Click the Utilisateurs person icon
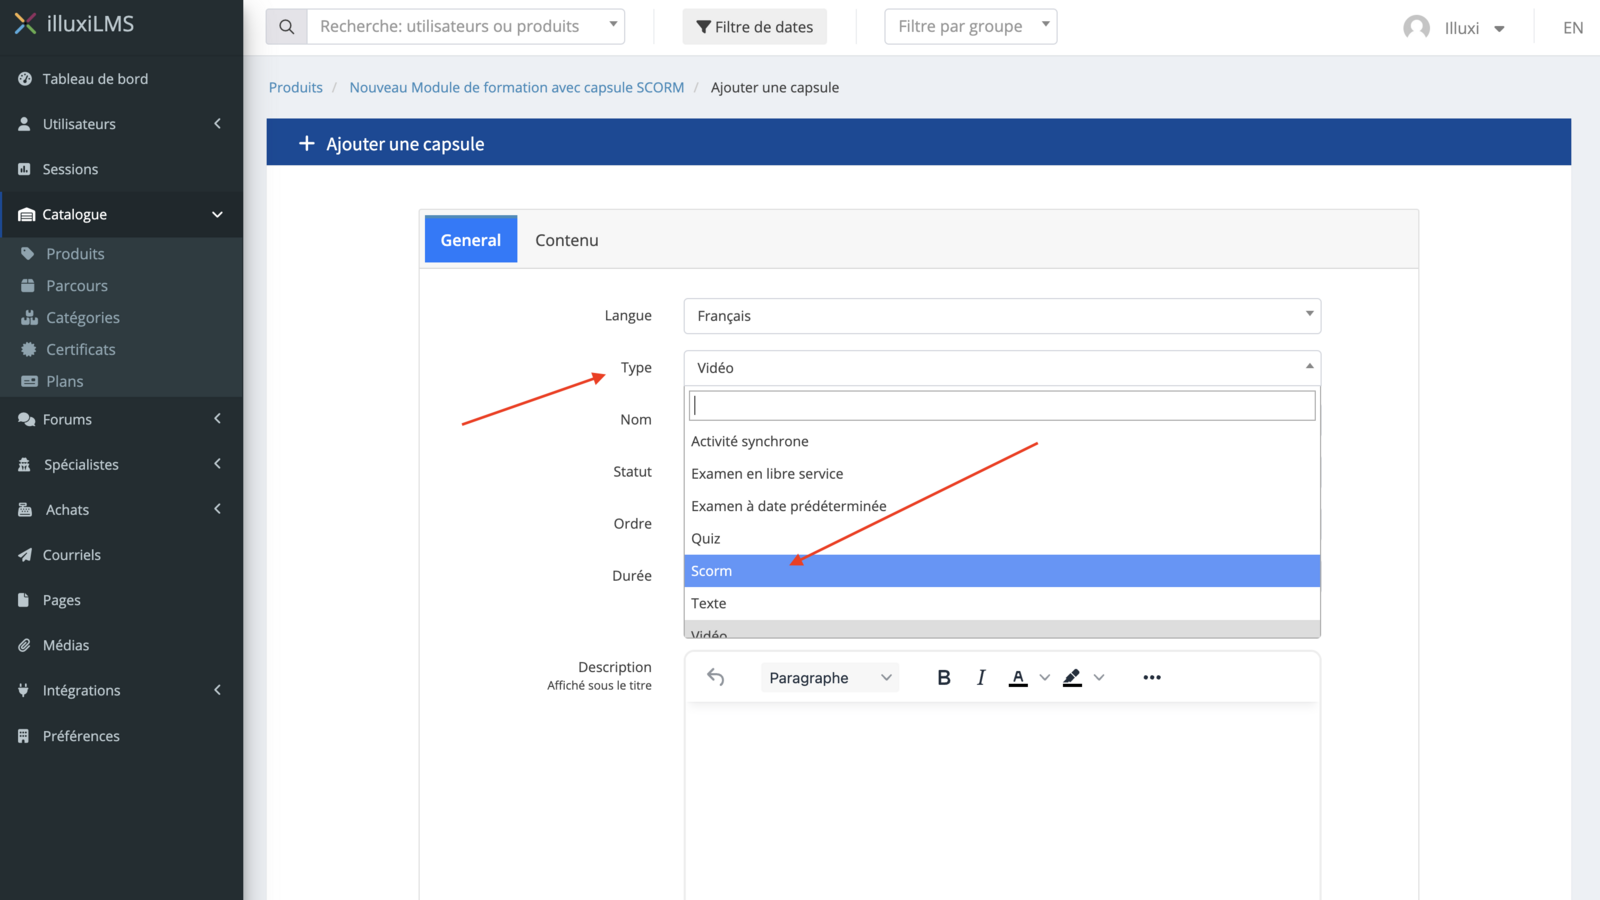This screenshot has height=900, width=1600. (24, 124)
